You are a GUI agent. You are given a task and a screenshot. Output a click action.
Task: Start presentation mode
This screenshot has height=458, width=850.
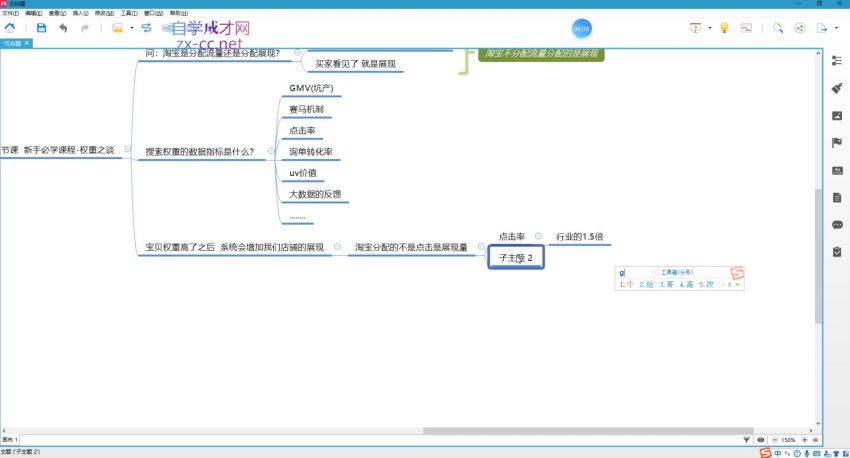tap(695, 28)
